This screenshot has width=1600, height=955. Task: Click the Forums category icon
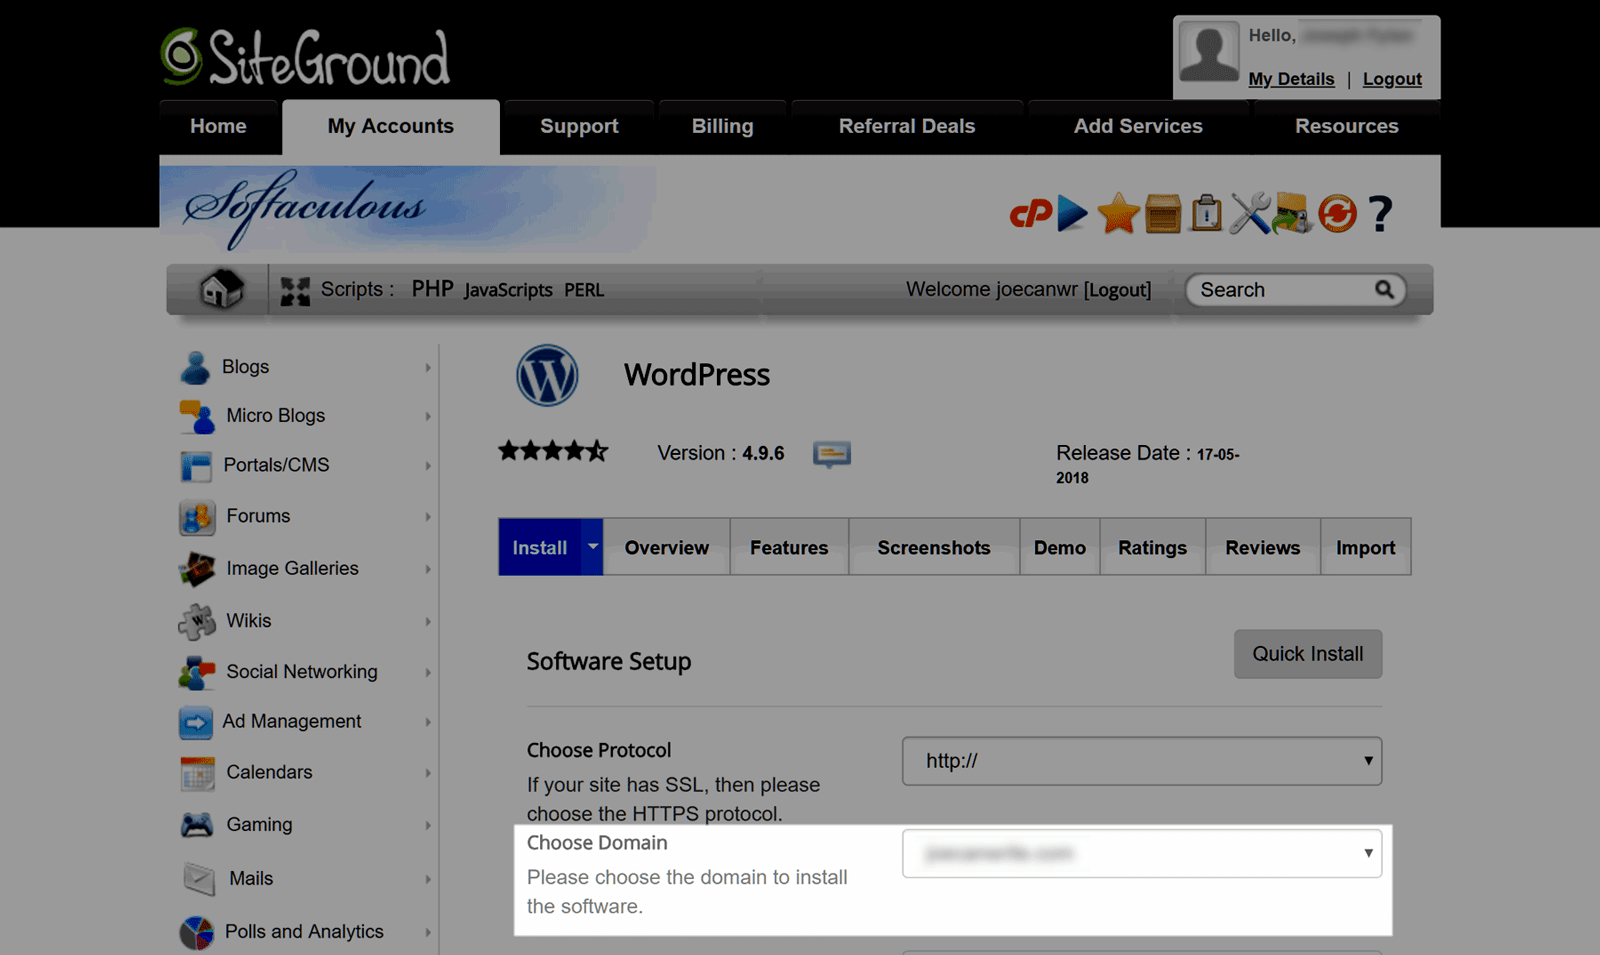click(197, 517)
